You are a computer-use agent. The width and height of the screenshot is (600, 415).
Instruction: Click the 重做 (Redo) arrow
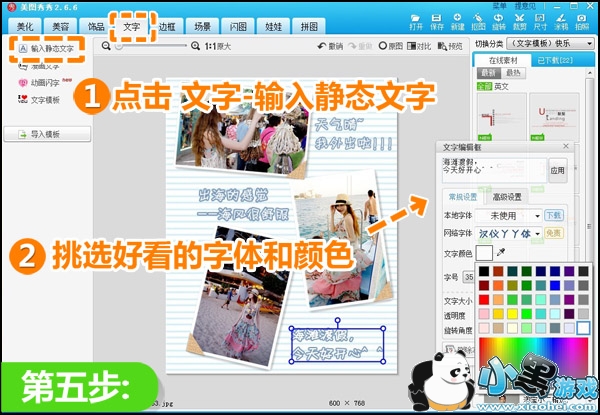360,46
